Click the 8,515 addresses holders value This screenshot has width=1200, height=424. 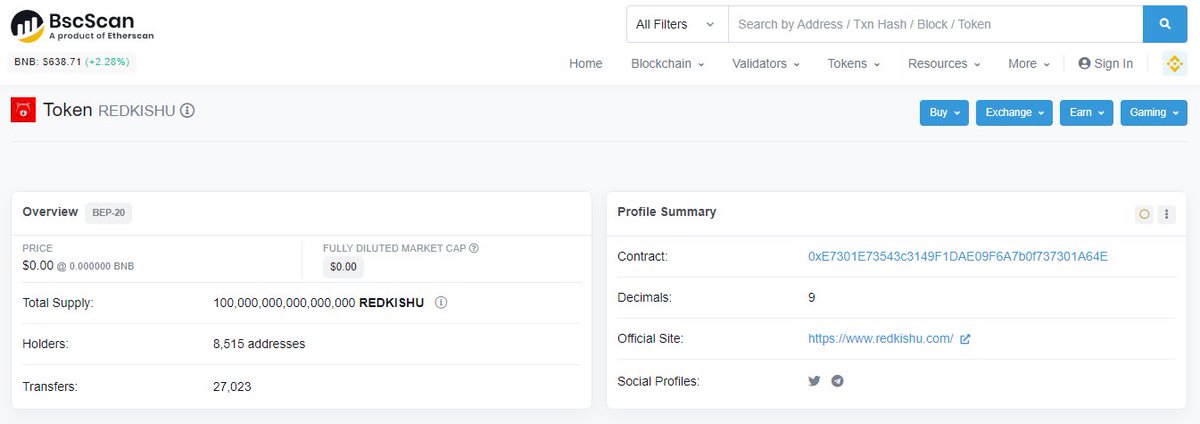pos(259,344)
